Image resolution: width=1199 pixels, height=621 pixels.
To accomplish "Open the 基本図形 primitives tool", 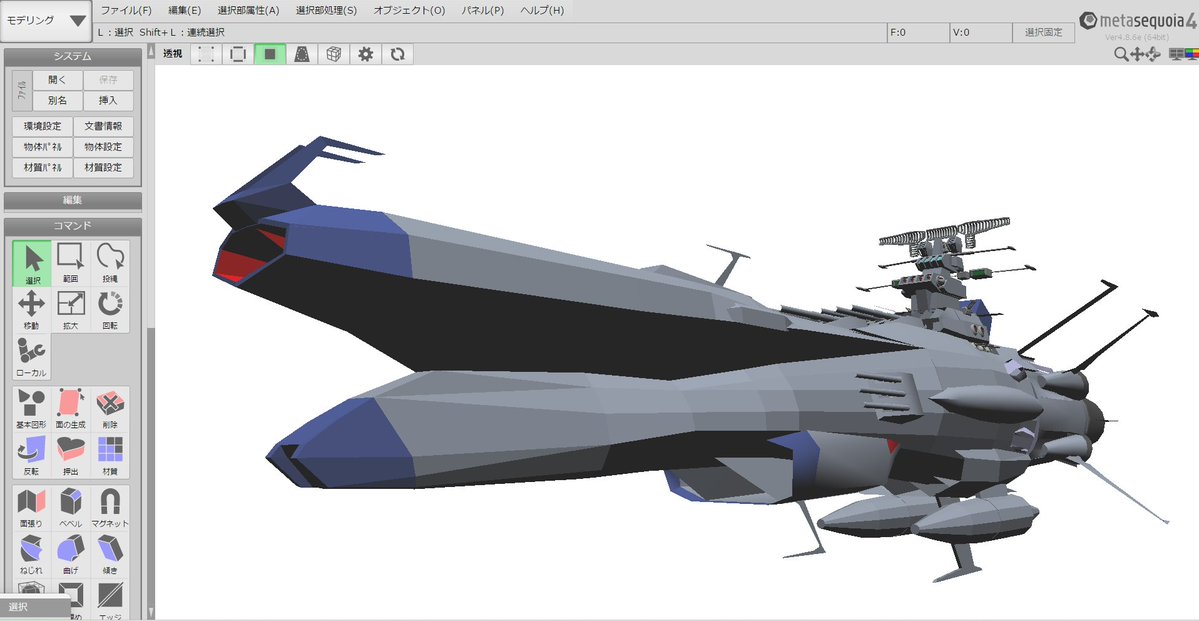I will 32,408.
